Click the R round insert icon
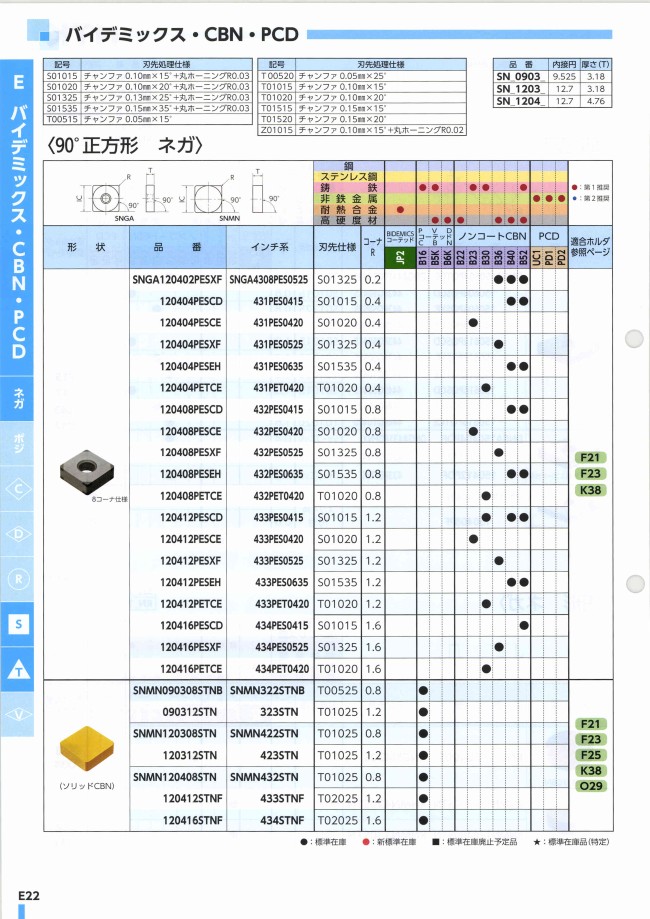This screenshot has width=650, height=919. 19,579
